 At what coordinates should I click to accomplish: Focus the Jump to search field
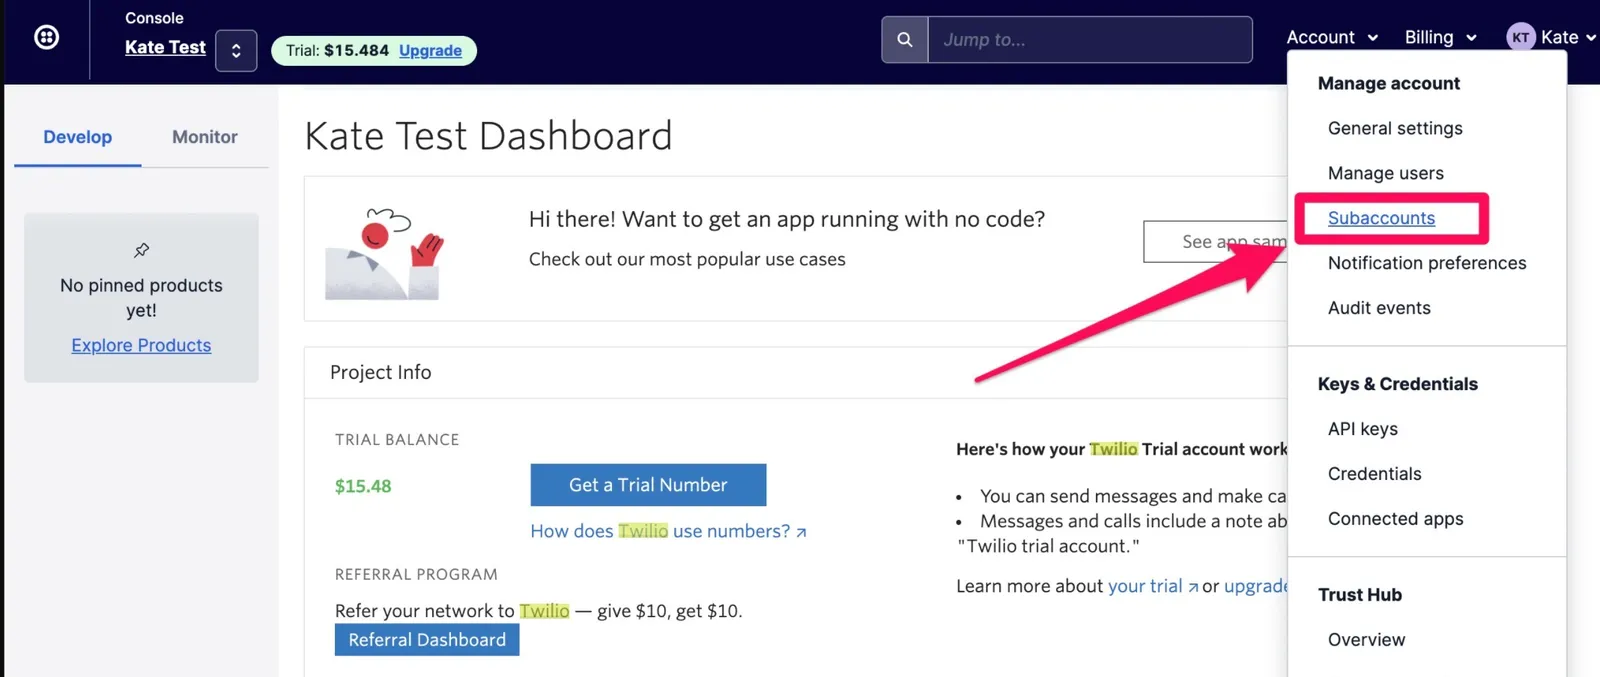point(1090,40)
